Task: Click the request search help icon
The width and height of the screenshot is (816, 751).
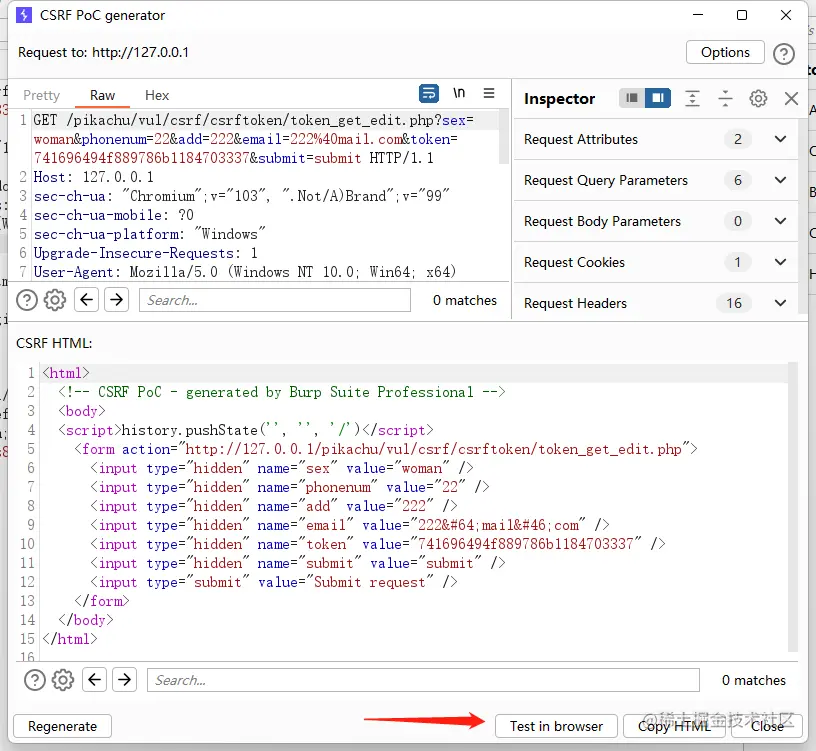Action: pyautogui.click(x=27, y=300)
